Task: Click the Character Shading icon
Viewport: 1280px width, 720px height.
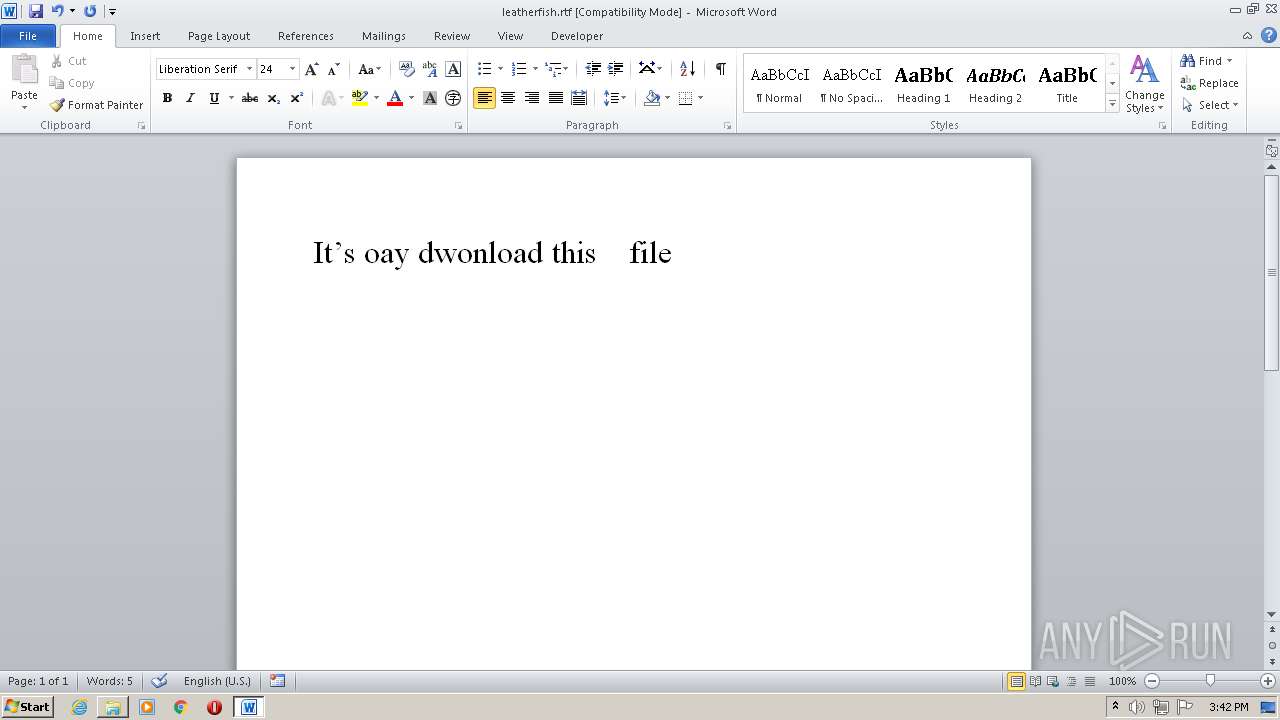Action: pos(430,98)
